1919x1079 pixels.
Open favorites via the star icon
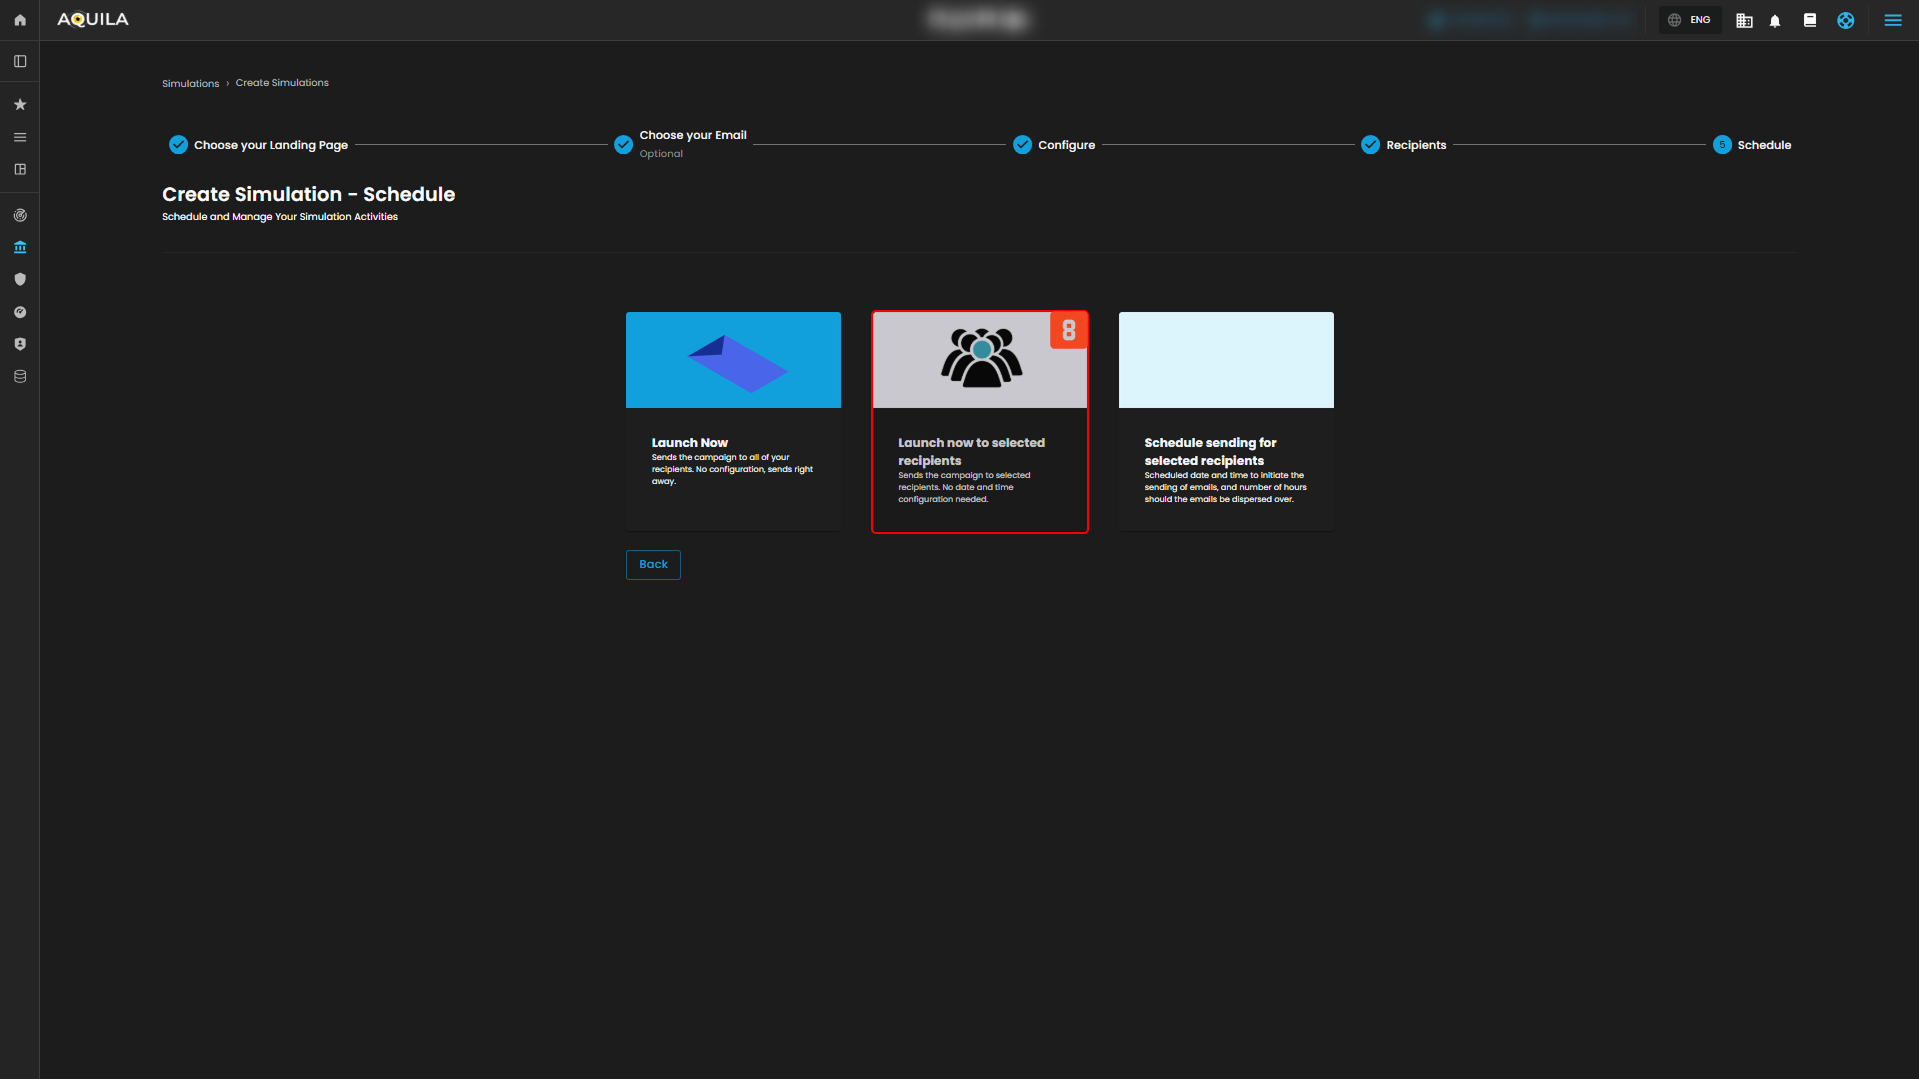pyautogui.click(x=20, y=105)
